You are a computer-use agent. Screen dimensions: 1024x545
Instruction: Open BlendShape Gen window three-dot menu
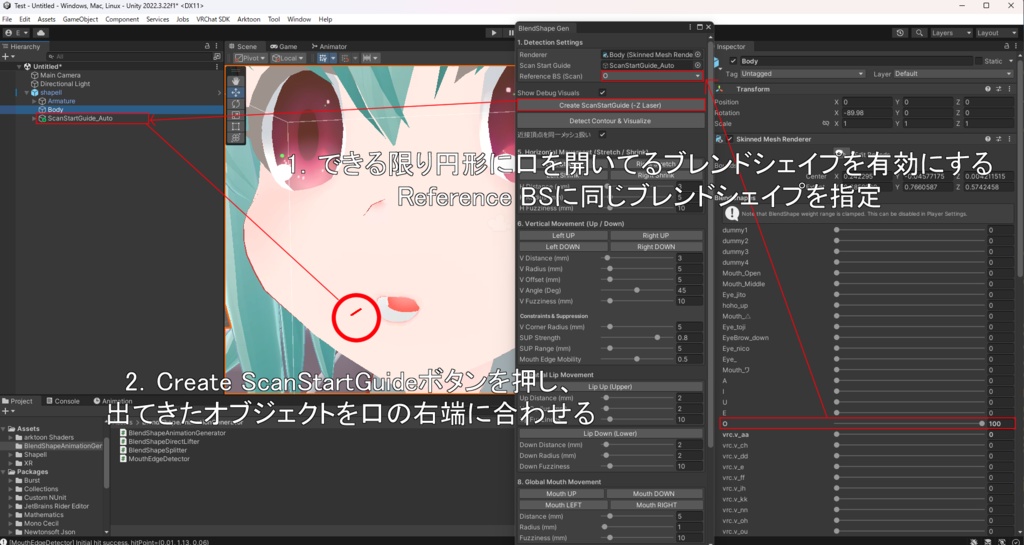pyautogui.click(x=690, y=28)
